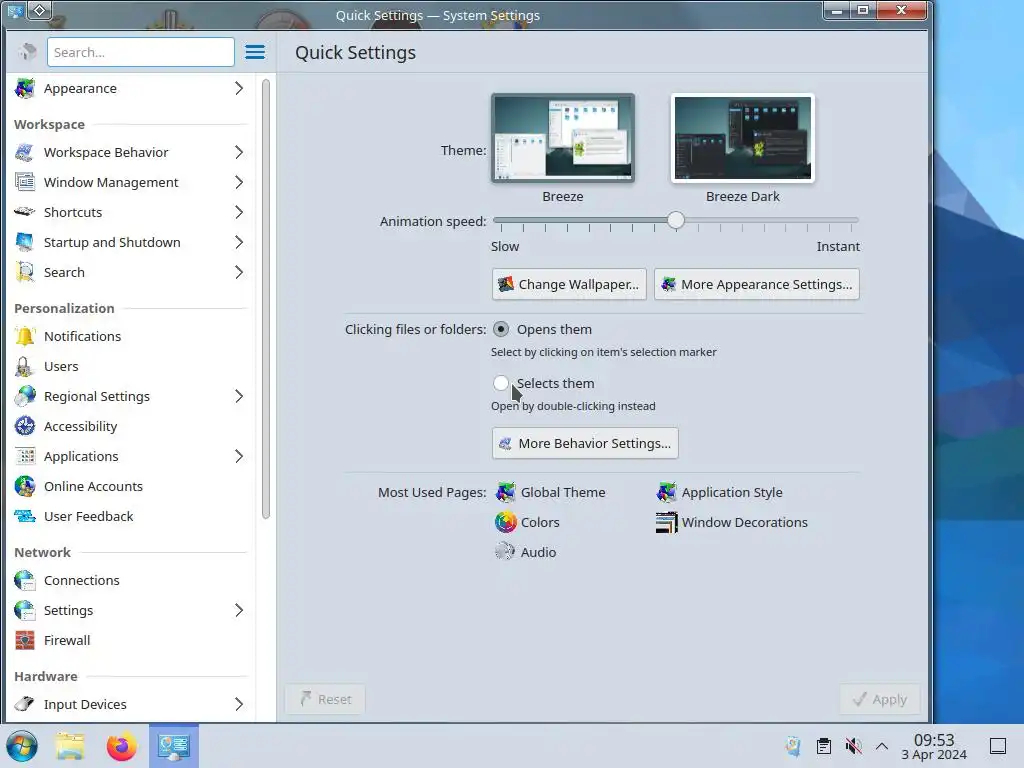Screen dimensions: 1024x768
Task: Expand the Workspace Behavior chevron
Action: click(x=239, y=152)
